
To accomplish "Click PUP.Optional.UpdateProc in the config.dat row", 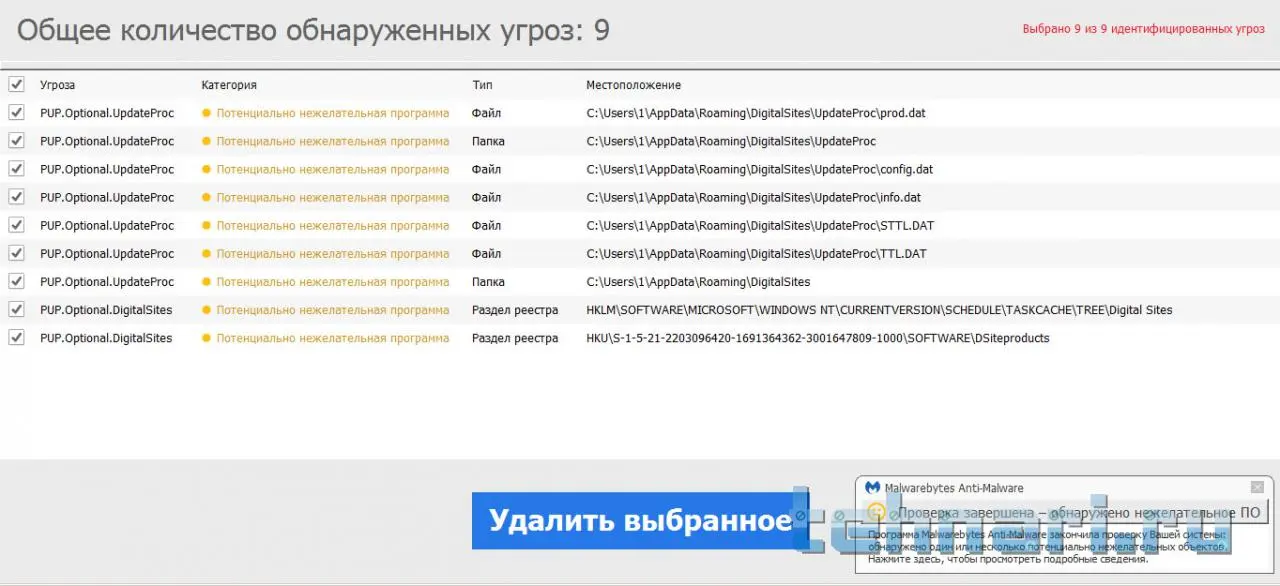I will coord(107,169).
